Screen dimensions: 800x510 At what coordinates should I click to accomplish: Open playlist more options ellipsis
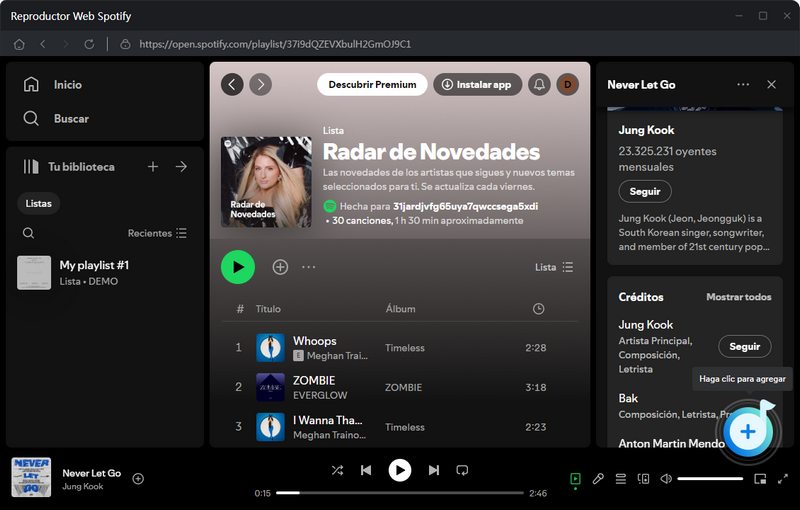[309, 267]
